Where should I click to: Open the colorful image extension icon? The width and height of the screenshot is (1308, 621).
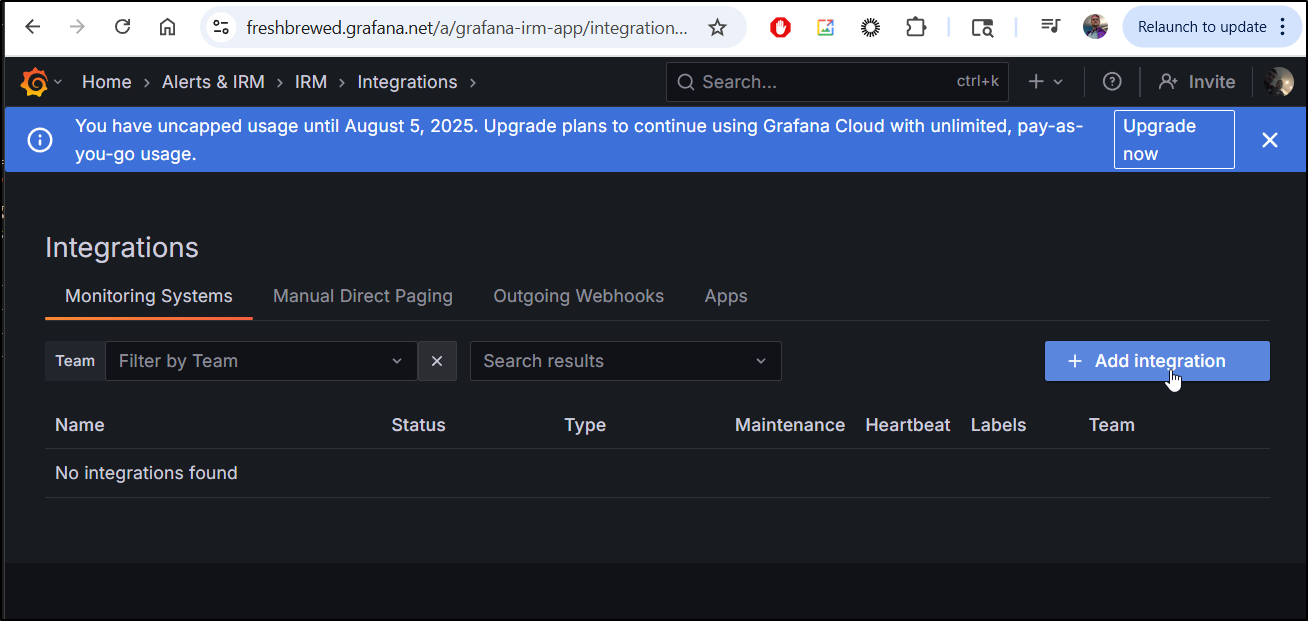coord(825,28)
